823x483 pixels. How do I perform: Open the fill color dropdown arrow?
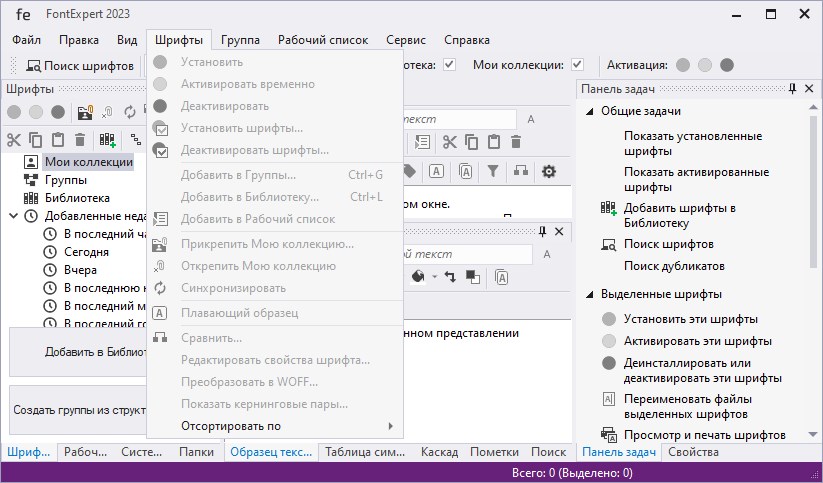tap(434, 277)
